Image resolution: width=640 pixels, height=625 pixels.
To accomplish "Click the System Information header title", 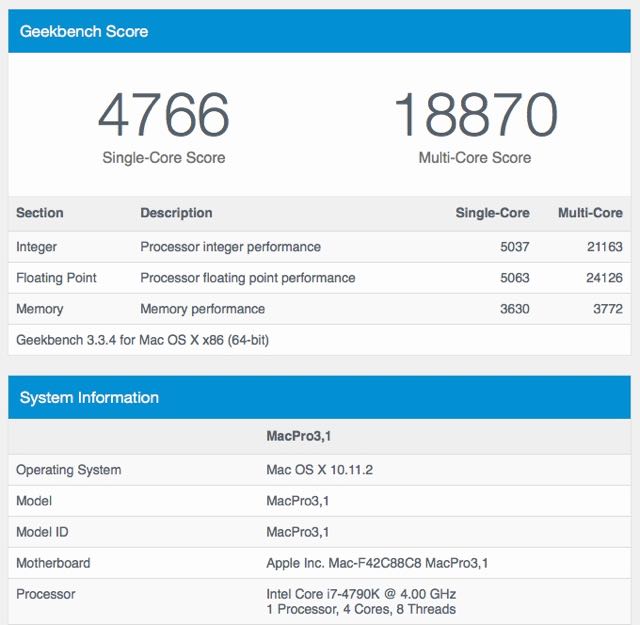I will click(89, 398).
